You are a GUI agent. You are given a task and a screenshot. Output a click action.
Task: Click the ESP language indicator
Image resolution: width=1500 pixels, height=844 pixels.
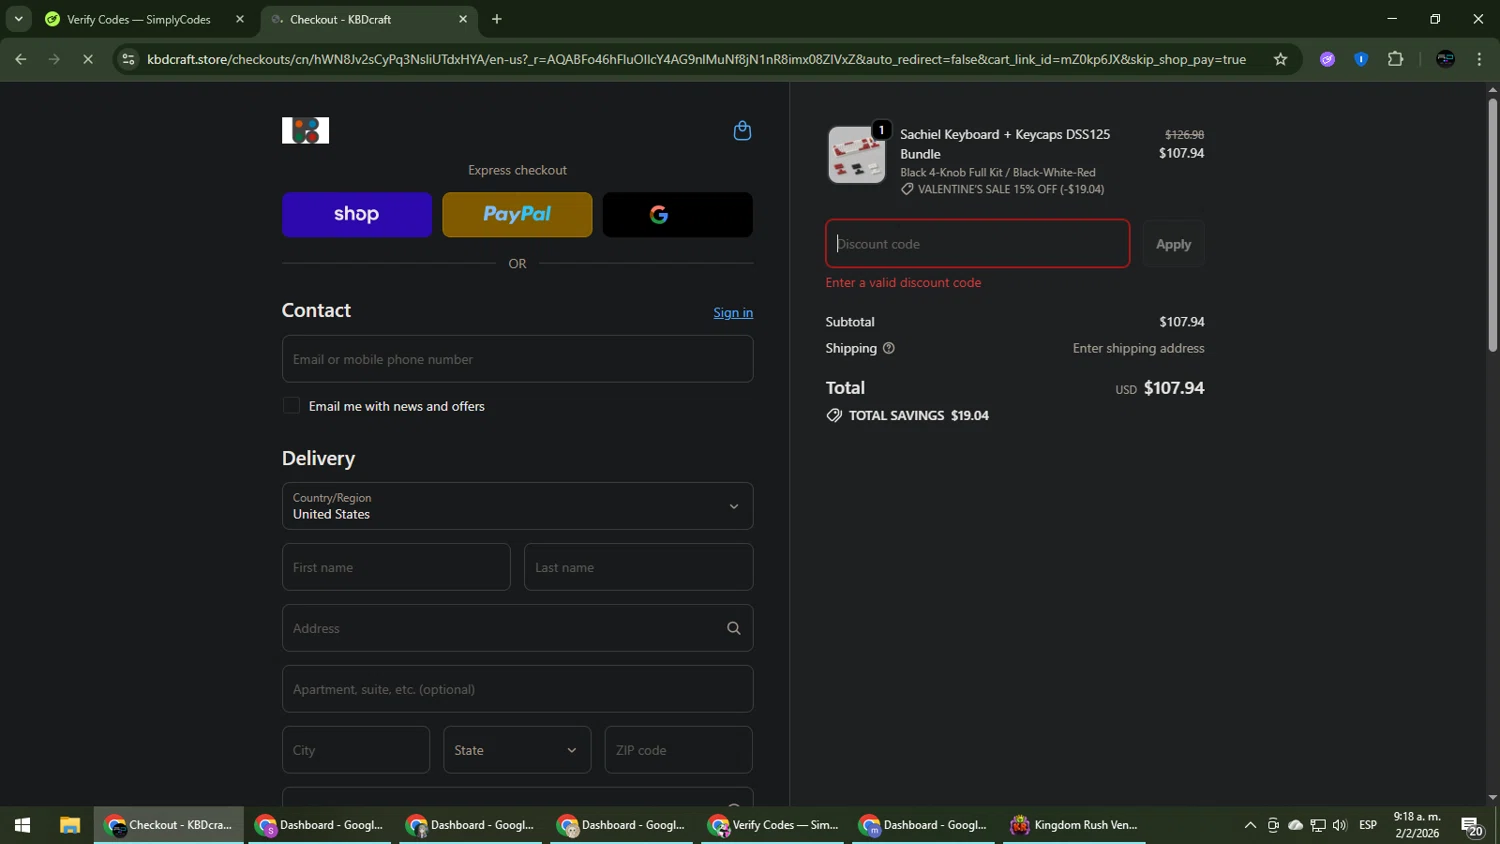(1368, 825)
